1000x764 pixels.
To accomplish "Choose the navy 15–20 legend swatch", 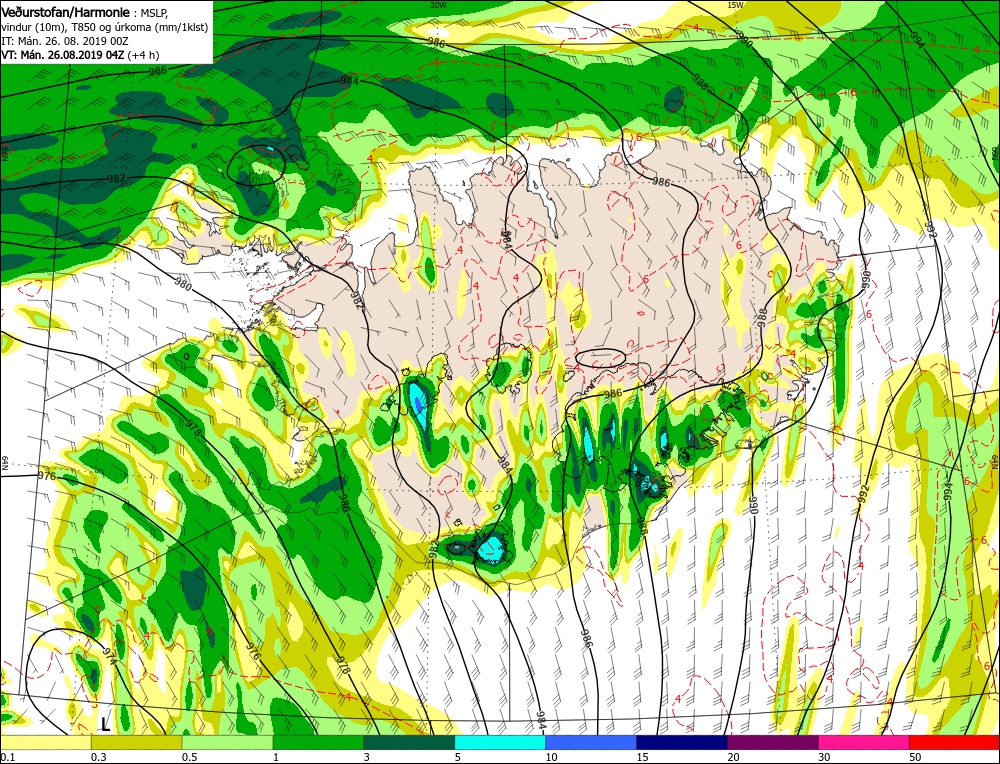I will coord(682,742).
